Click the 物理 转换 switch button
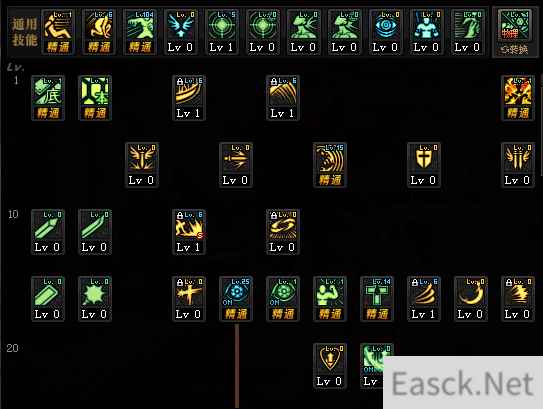 [x=514, y=32]
